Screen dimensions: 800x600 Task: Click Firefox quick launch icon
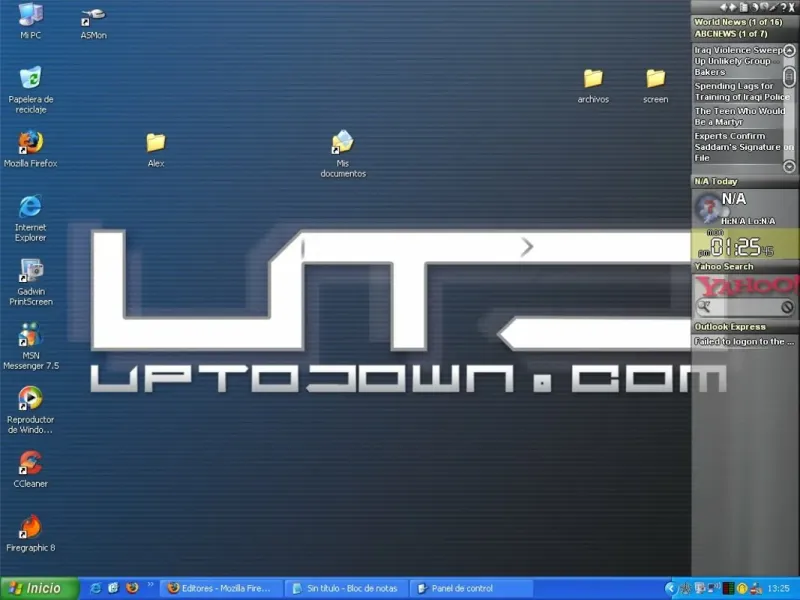tap(132, 588)
